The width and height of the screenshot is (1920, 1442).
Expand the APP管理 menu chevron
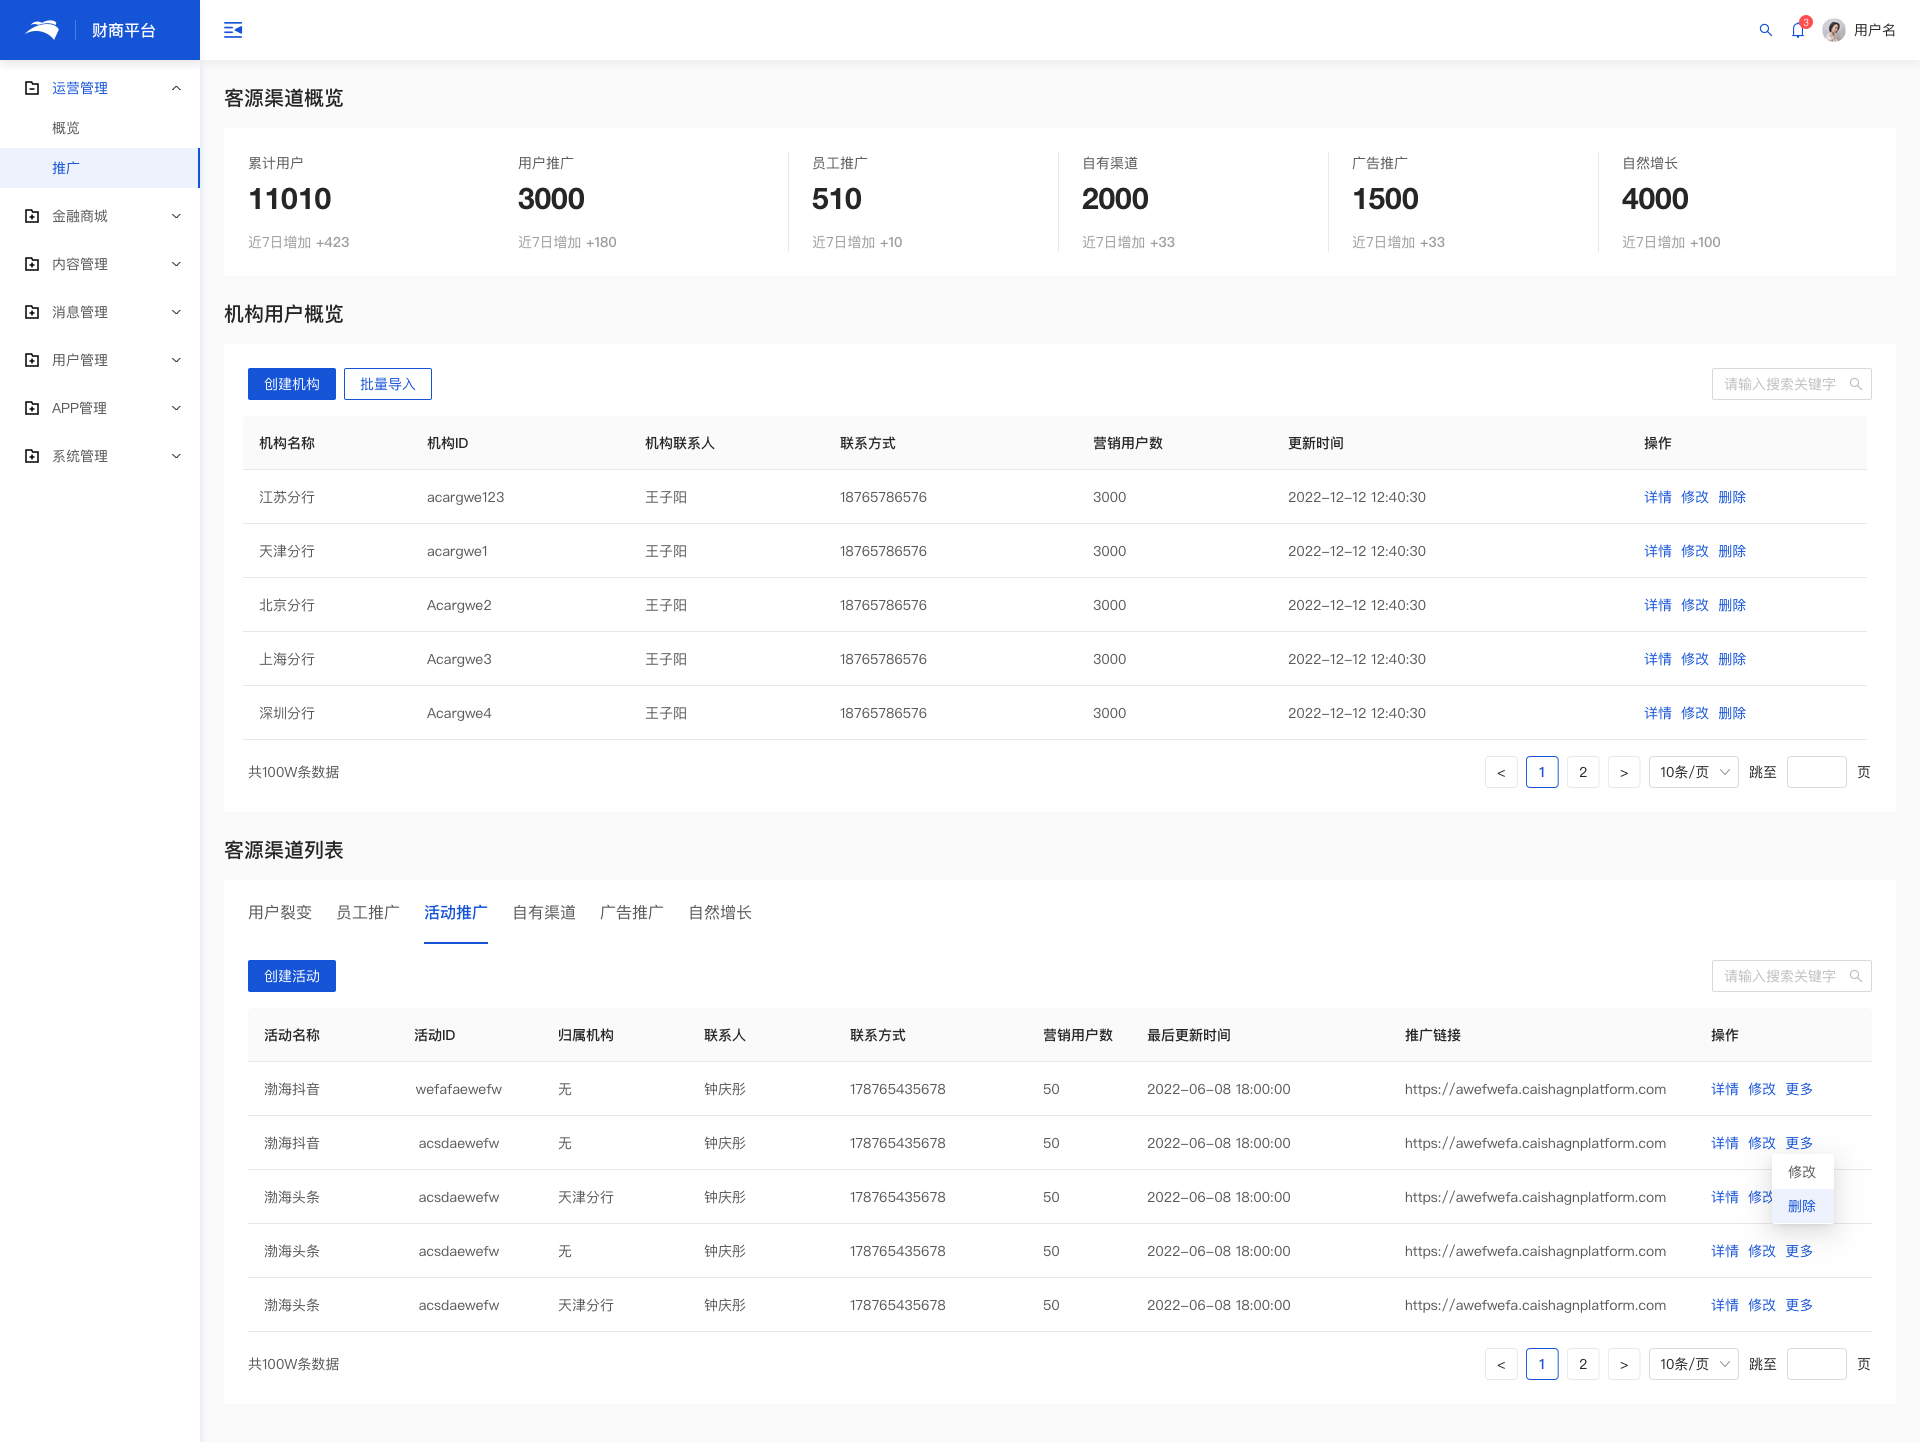(176, 408)
